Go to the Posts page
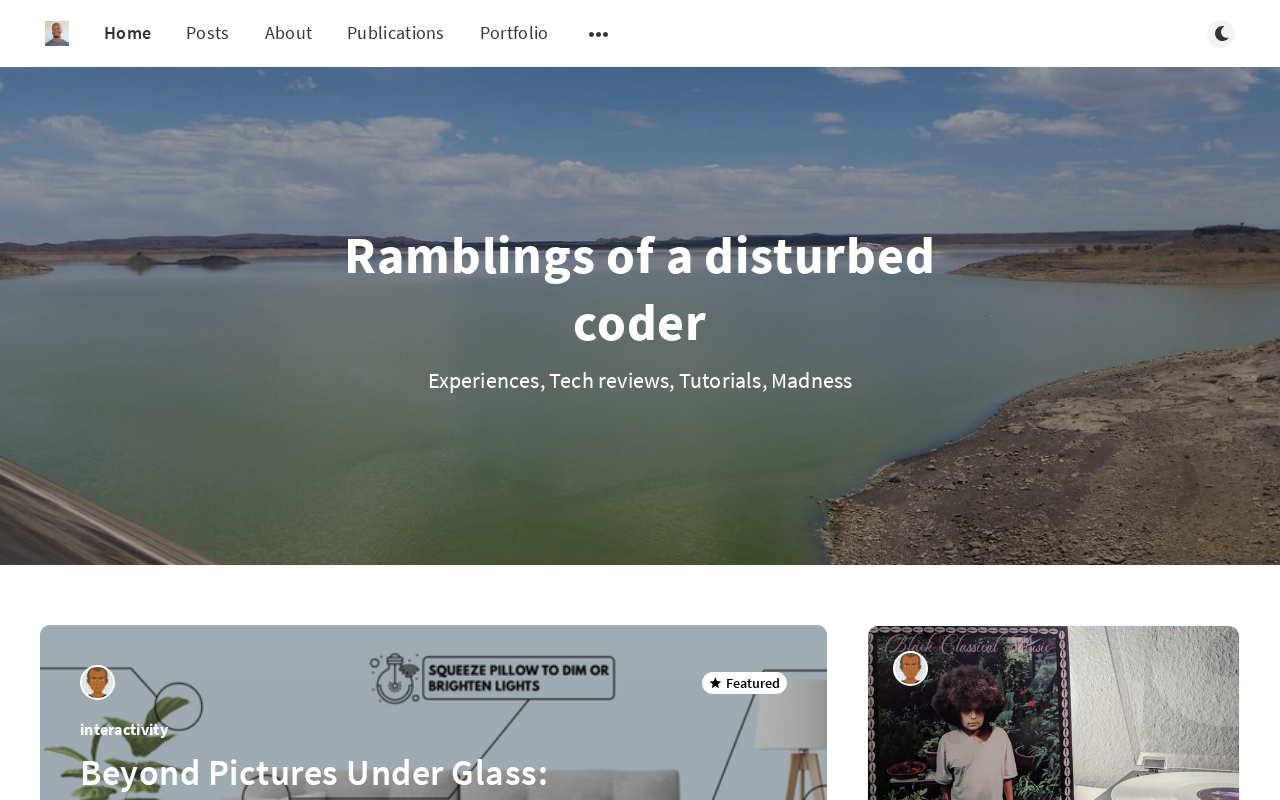The image size is (1280, 800). 207,33
